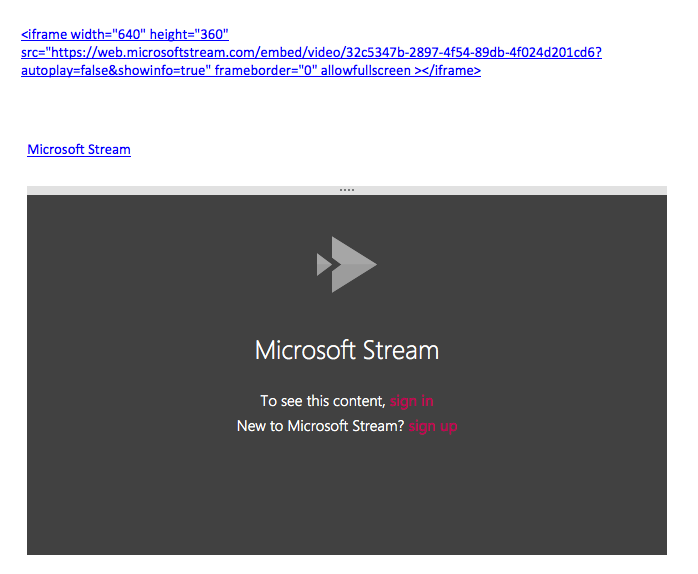Follow the pink 'sign up' link
Viewport: 698px width, 574px height.
pos(433,426)
